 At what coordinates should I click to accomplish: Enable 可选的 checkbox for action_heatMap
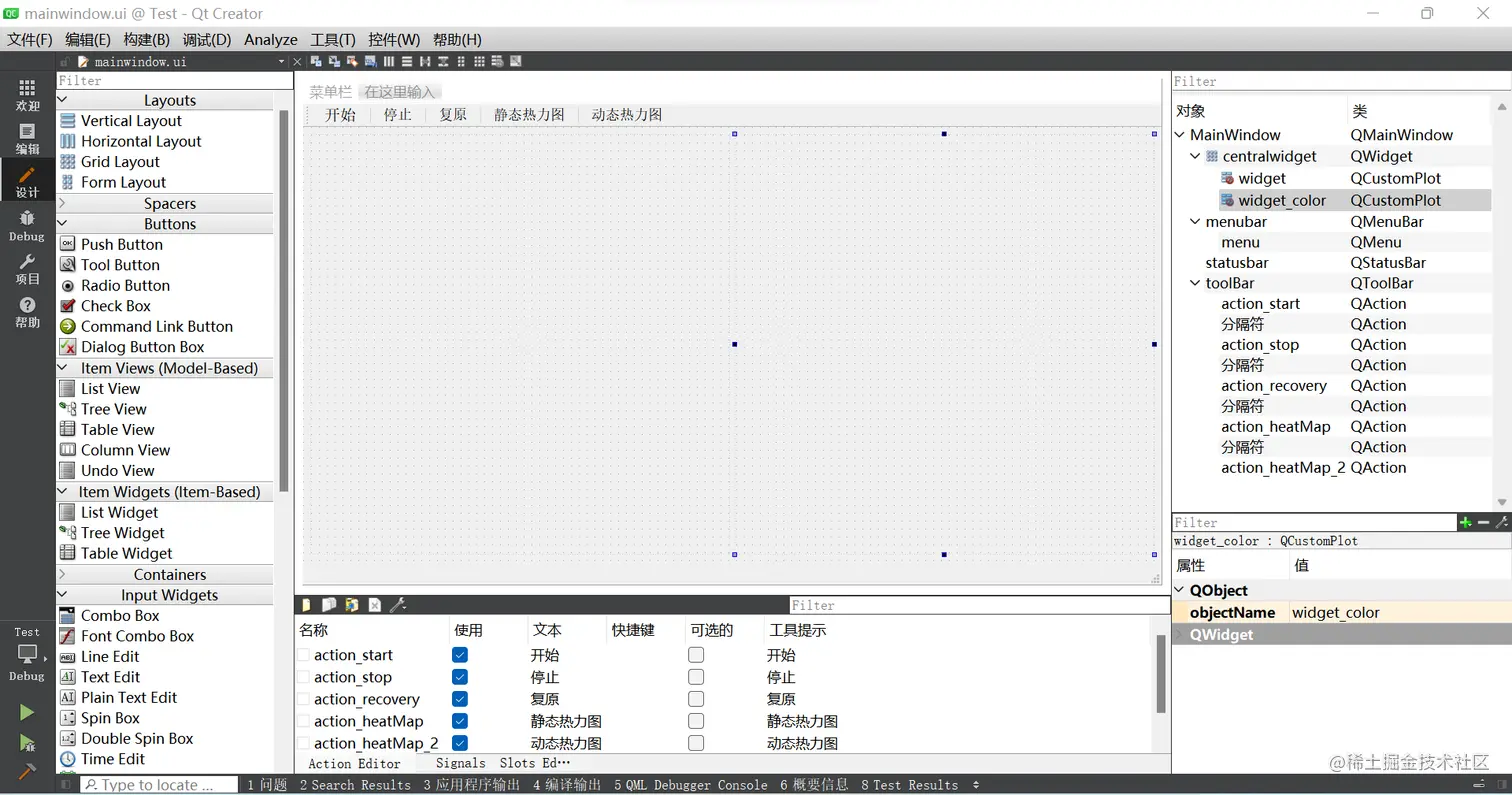pos(696,721)
